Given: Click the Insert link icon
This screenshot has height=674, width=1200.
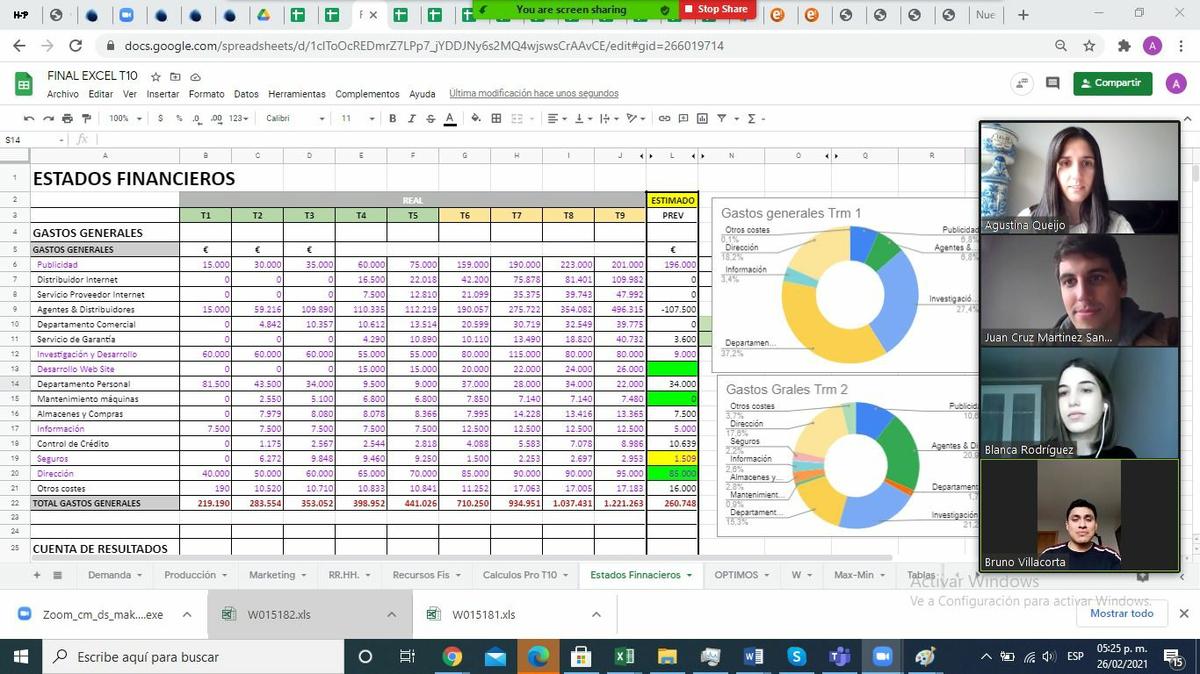Looking at the screenshot, I should (x=664, y=118).
